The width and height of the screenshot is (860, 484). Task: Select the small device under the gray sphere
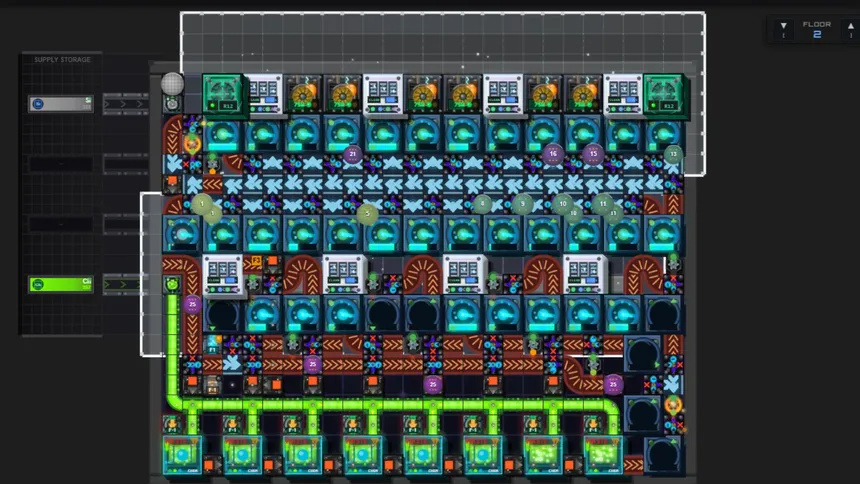point(172,103)
